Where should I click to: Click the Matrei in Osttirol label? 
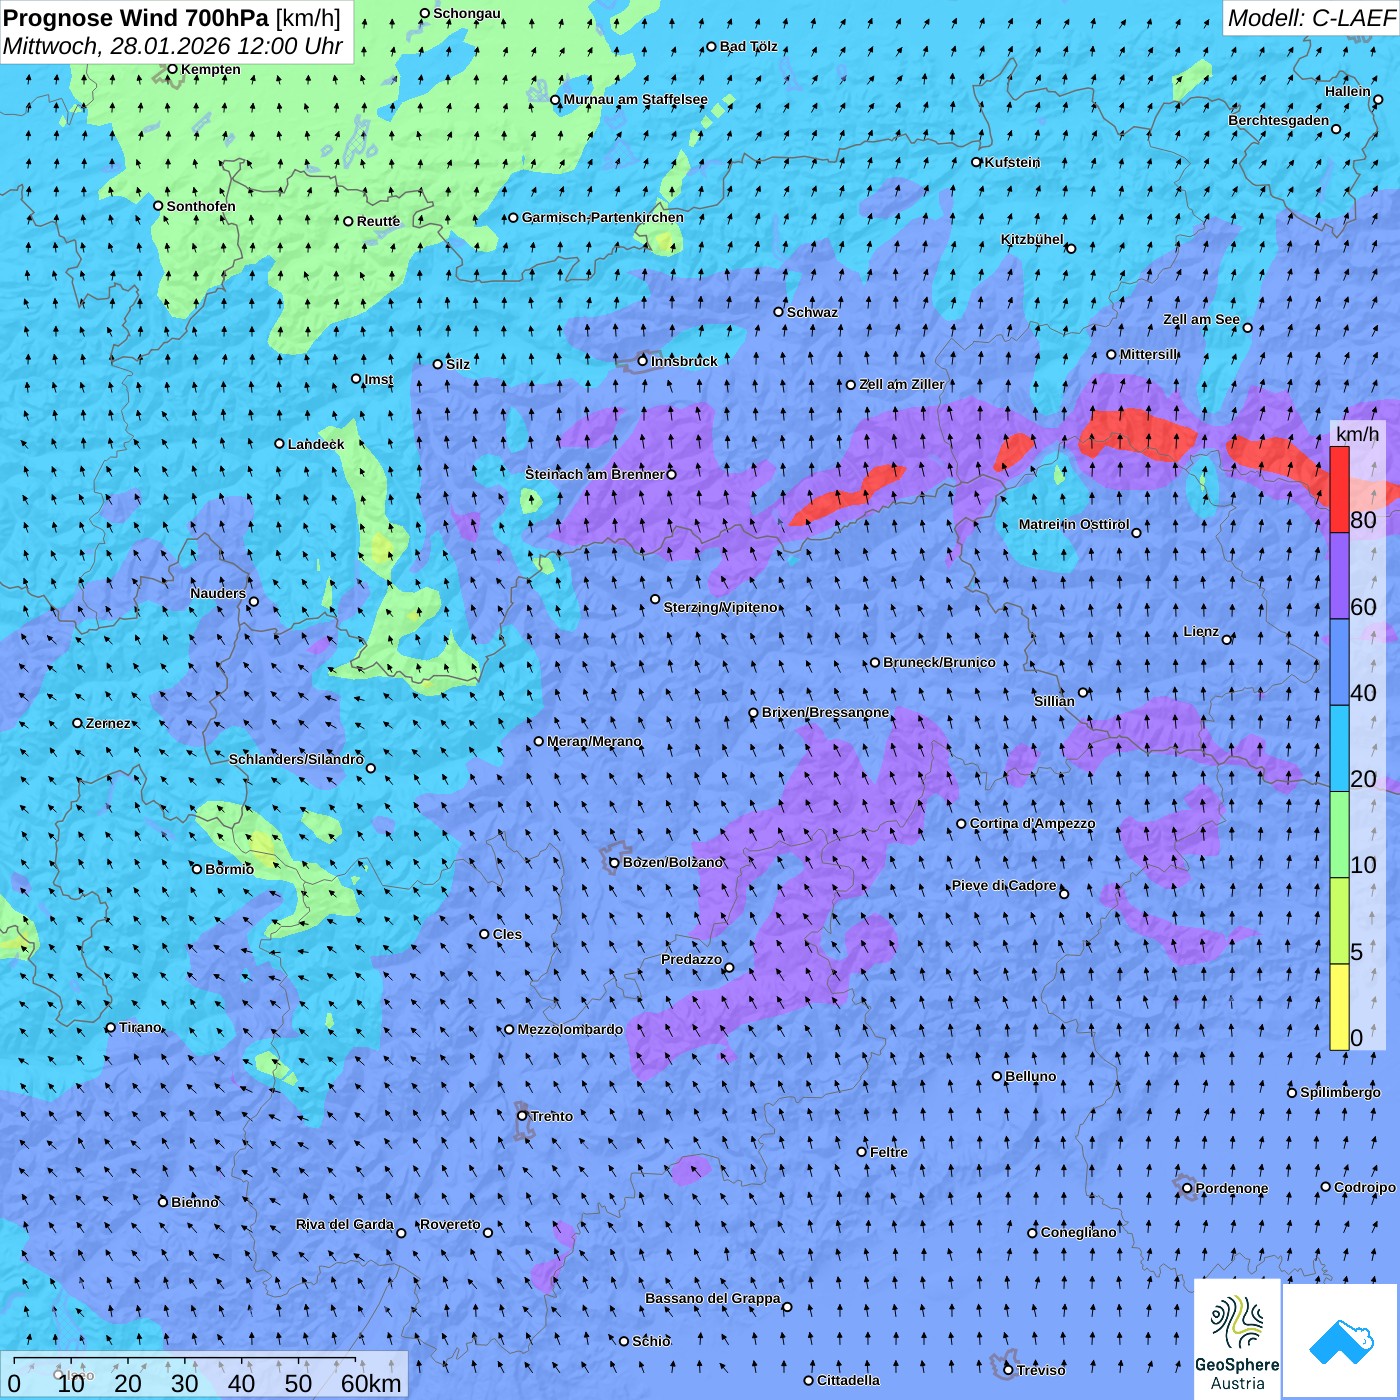[x=1074, y=524]
